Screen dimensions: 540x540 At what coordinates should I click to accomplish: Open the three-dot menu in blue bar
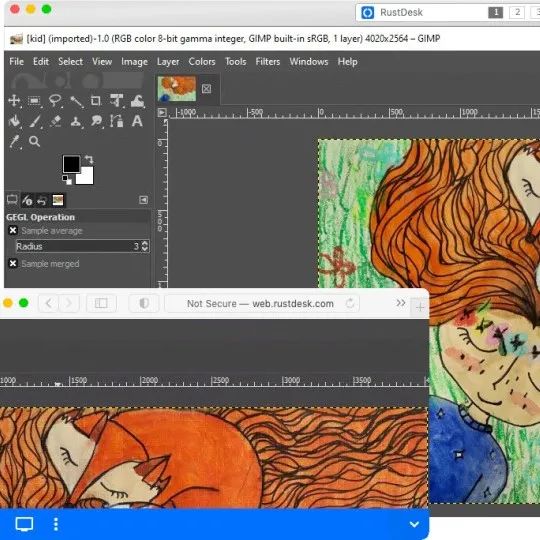pyautogui.click(x=56, y=524)
